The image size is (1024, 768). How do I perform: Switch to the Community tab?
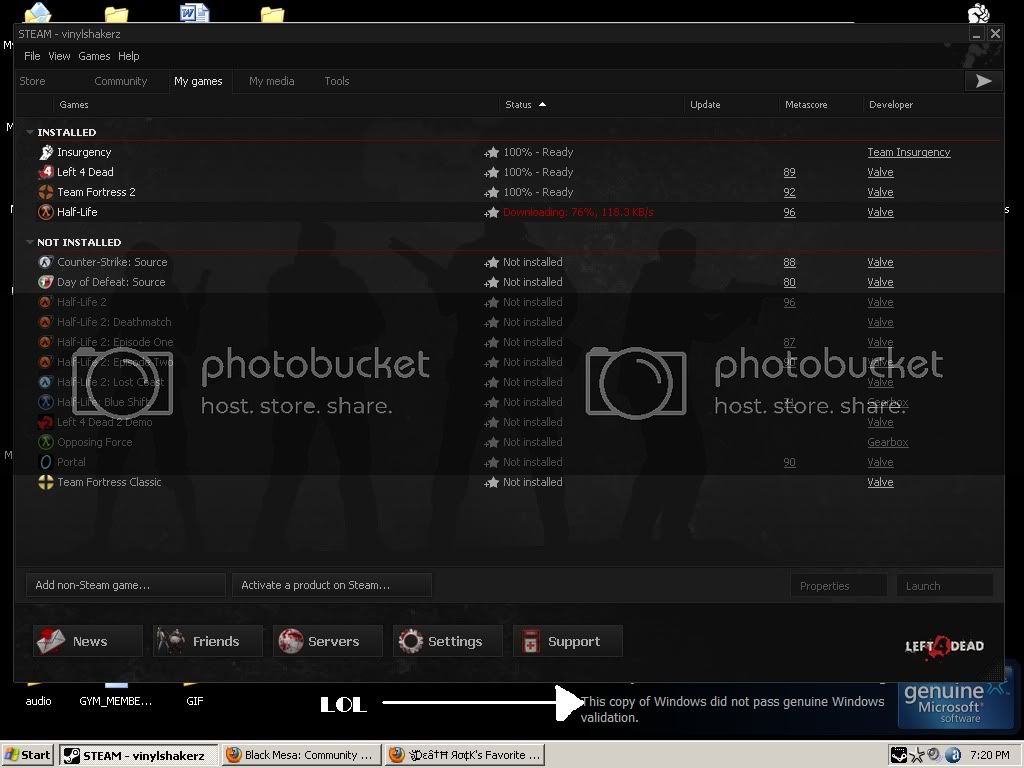[121, 81]
